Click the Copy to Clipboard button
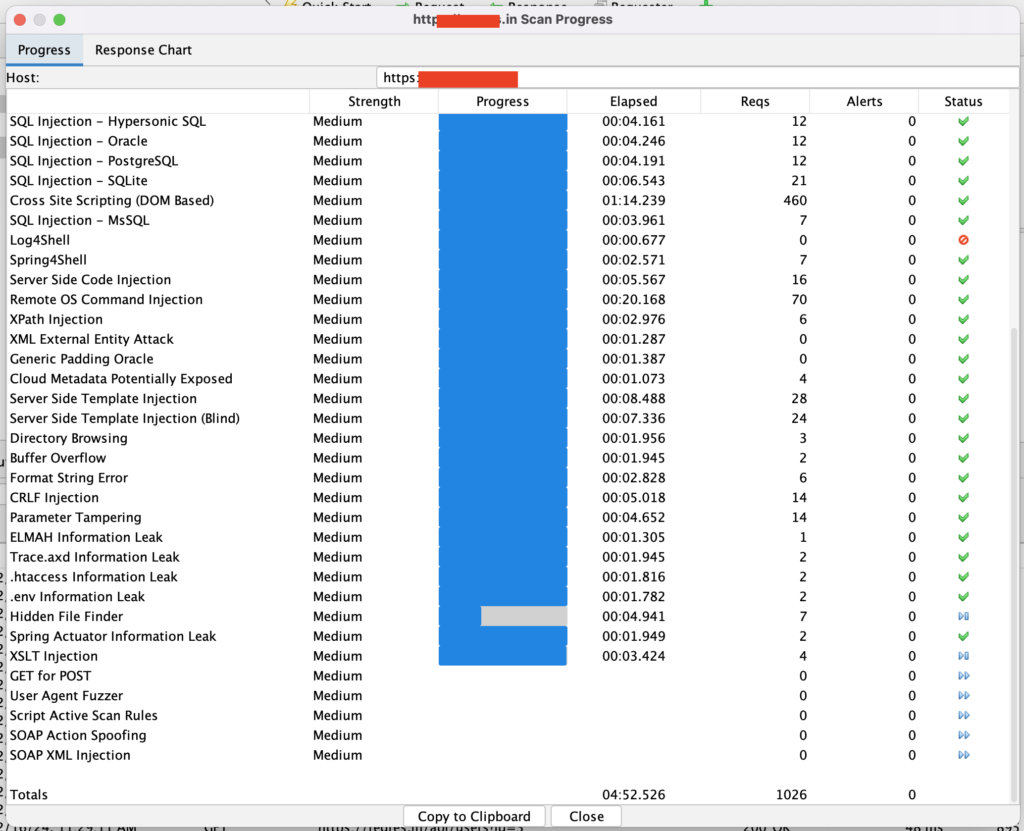 [474, 817]
